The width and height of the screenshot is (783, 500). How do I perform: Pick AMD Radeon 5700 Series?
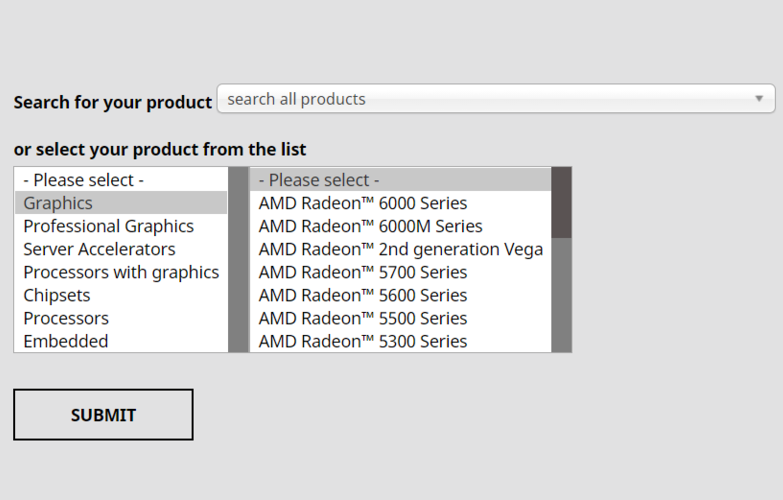pyautogui.click(x=400, y=272)
